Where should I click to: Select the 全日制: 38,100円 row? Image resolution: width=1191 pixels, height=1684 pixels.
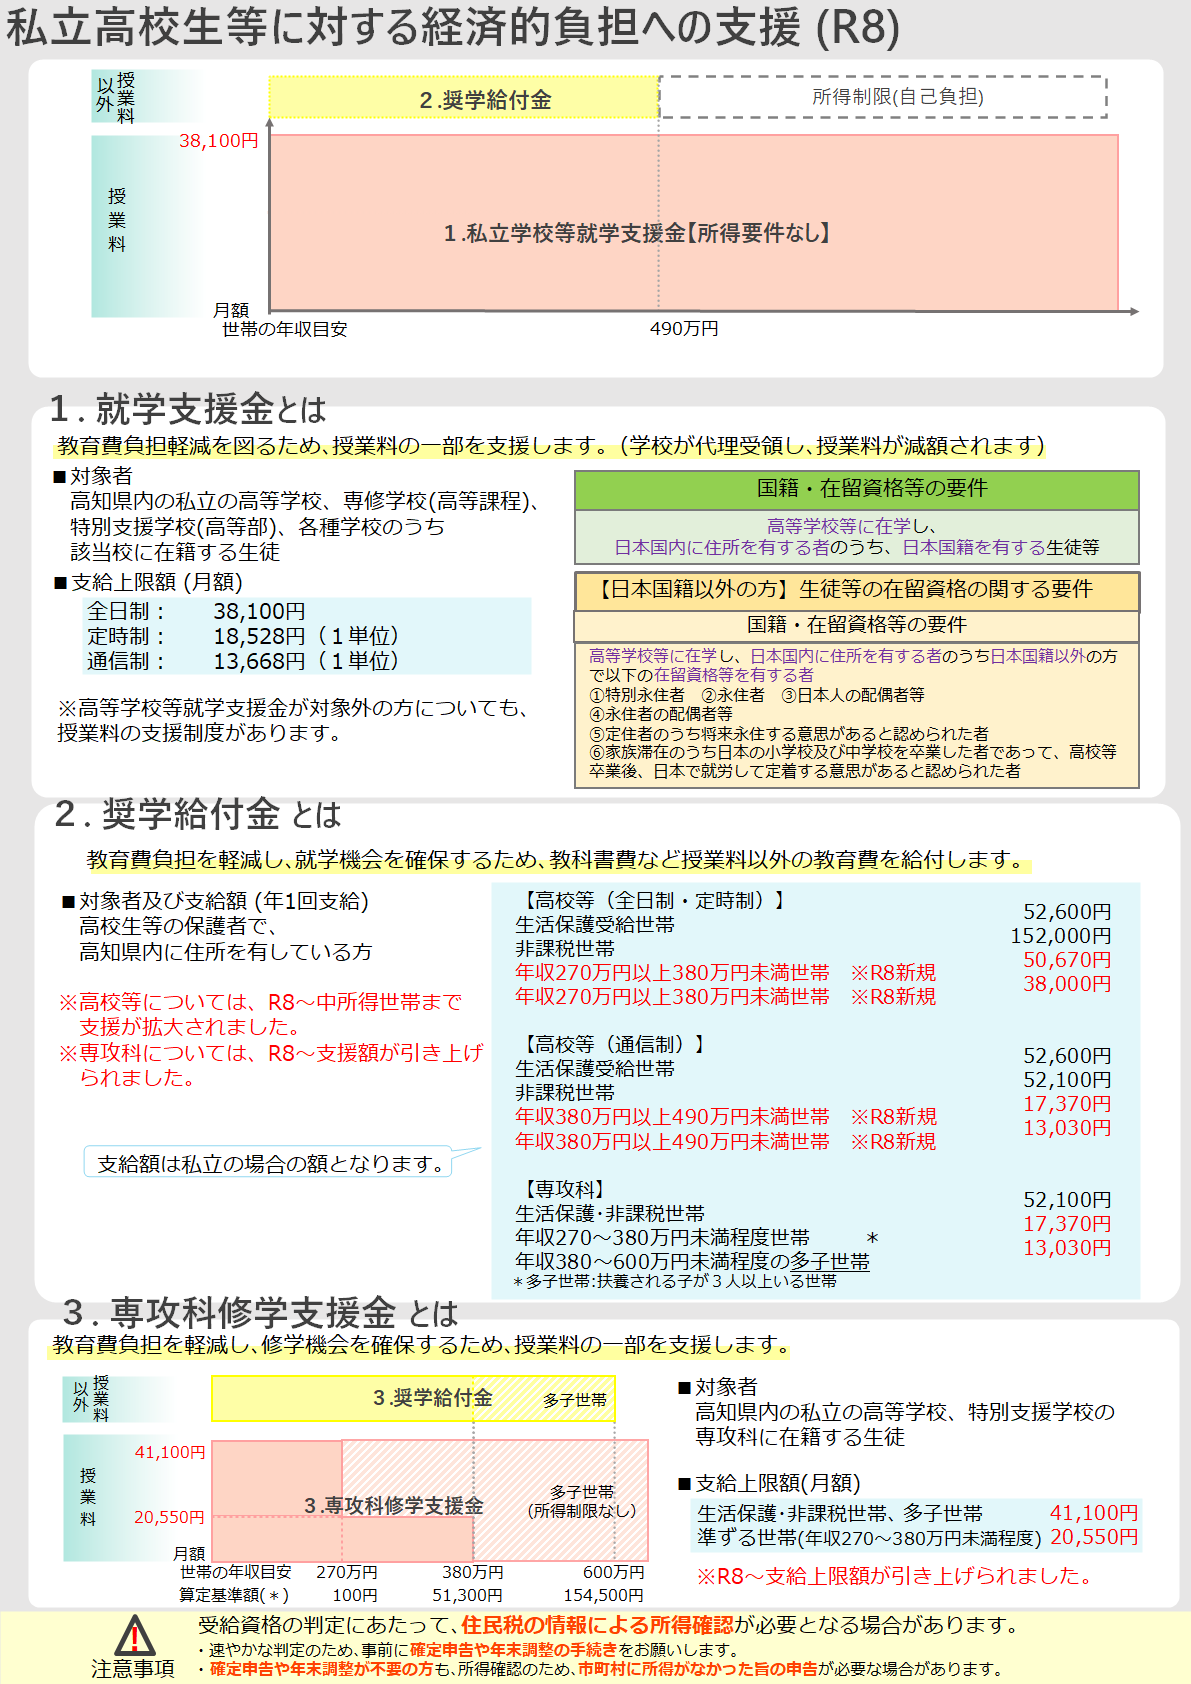coord(196,611)
